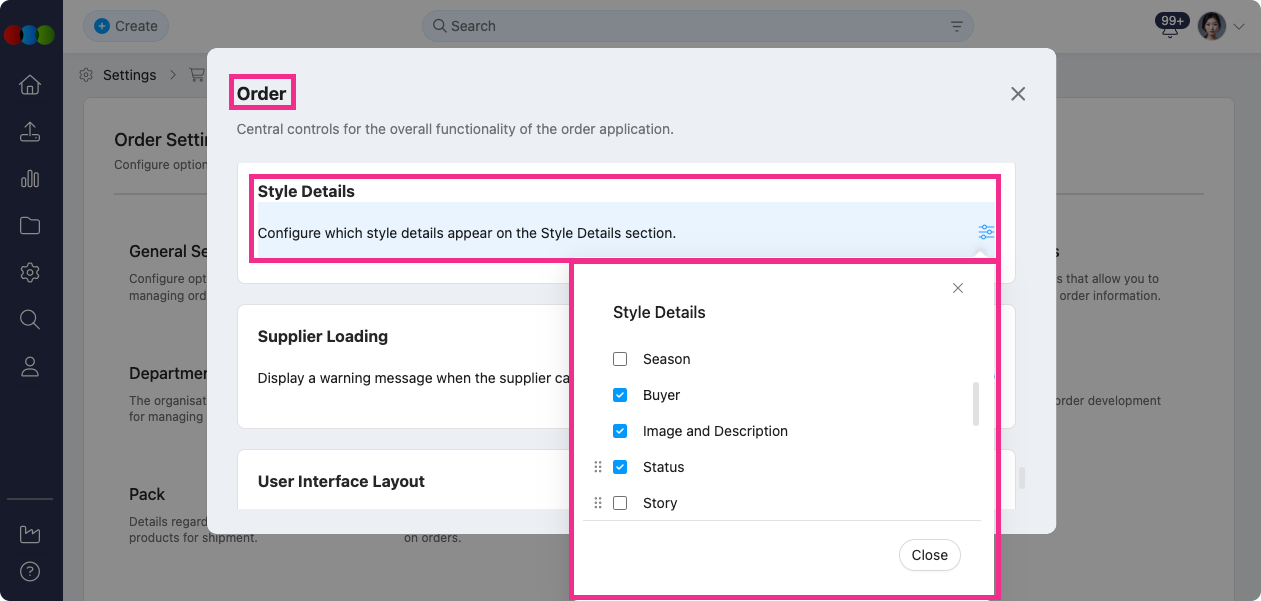
Task: Uncheck Image and Description checkbox
Action: pyautogui.click(x=620, y=431)
